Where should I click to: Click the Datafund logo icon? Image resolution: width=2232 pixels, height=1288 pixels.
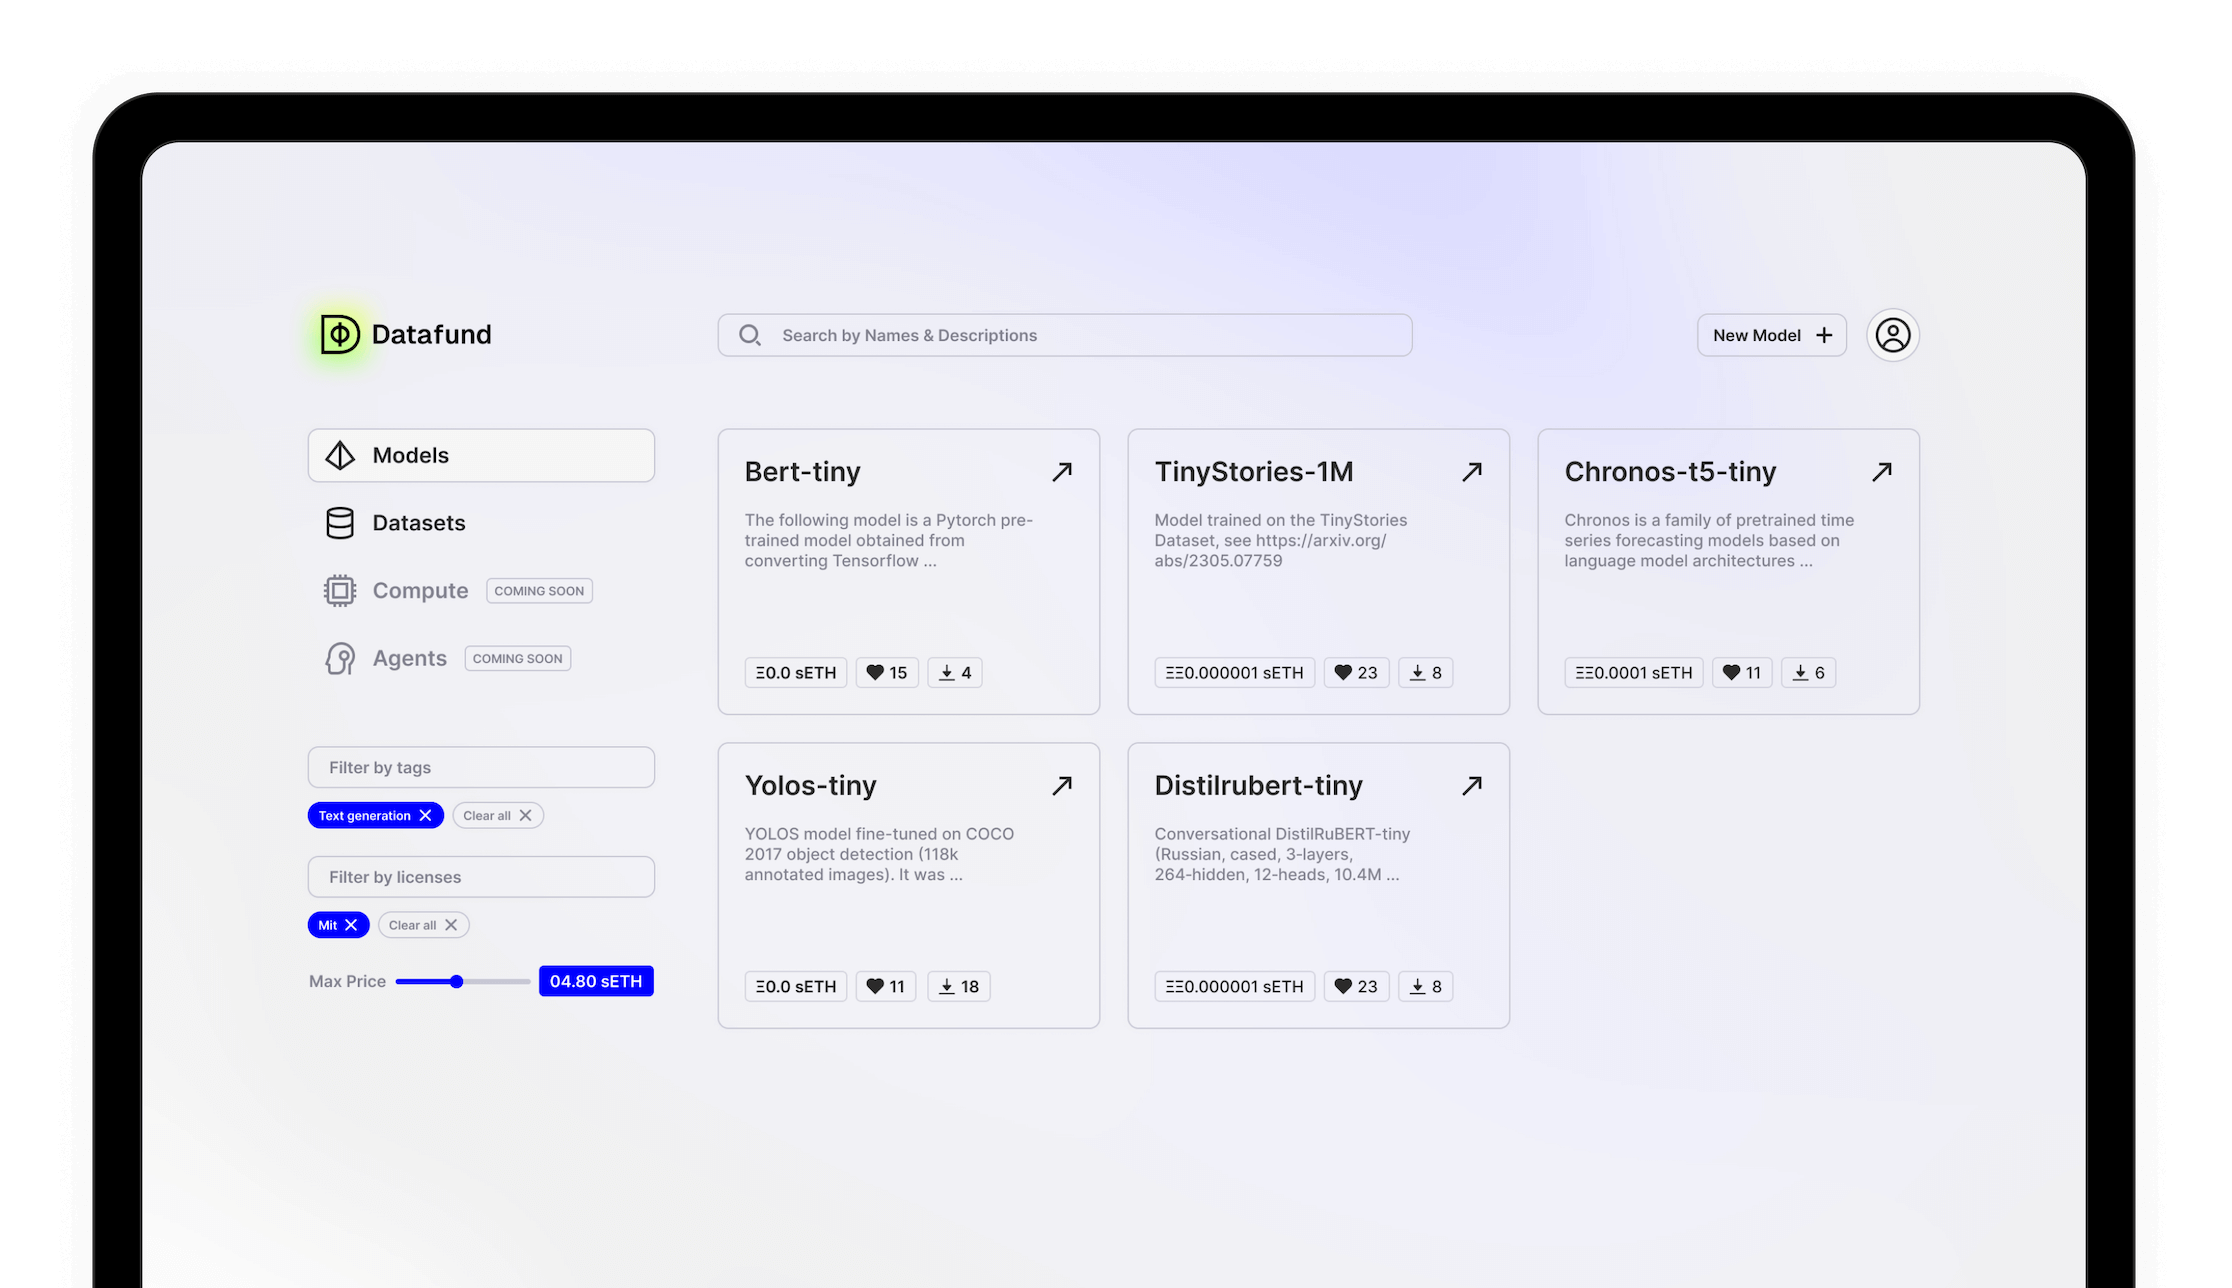339,334
